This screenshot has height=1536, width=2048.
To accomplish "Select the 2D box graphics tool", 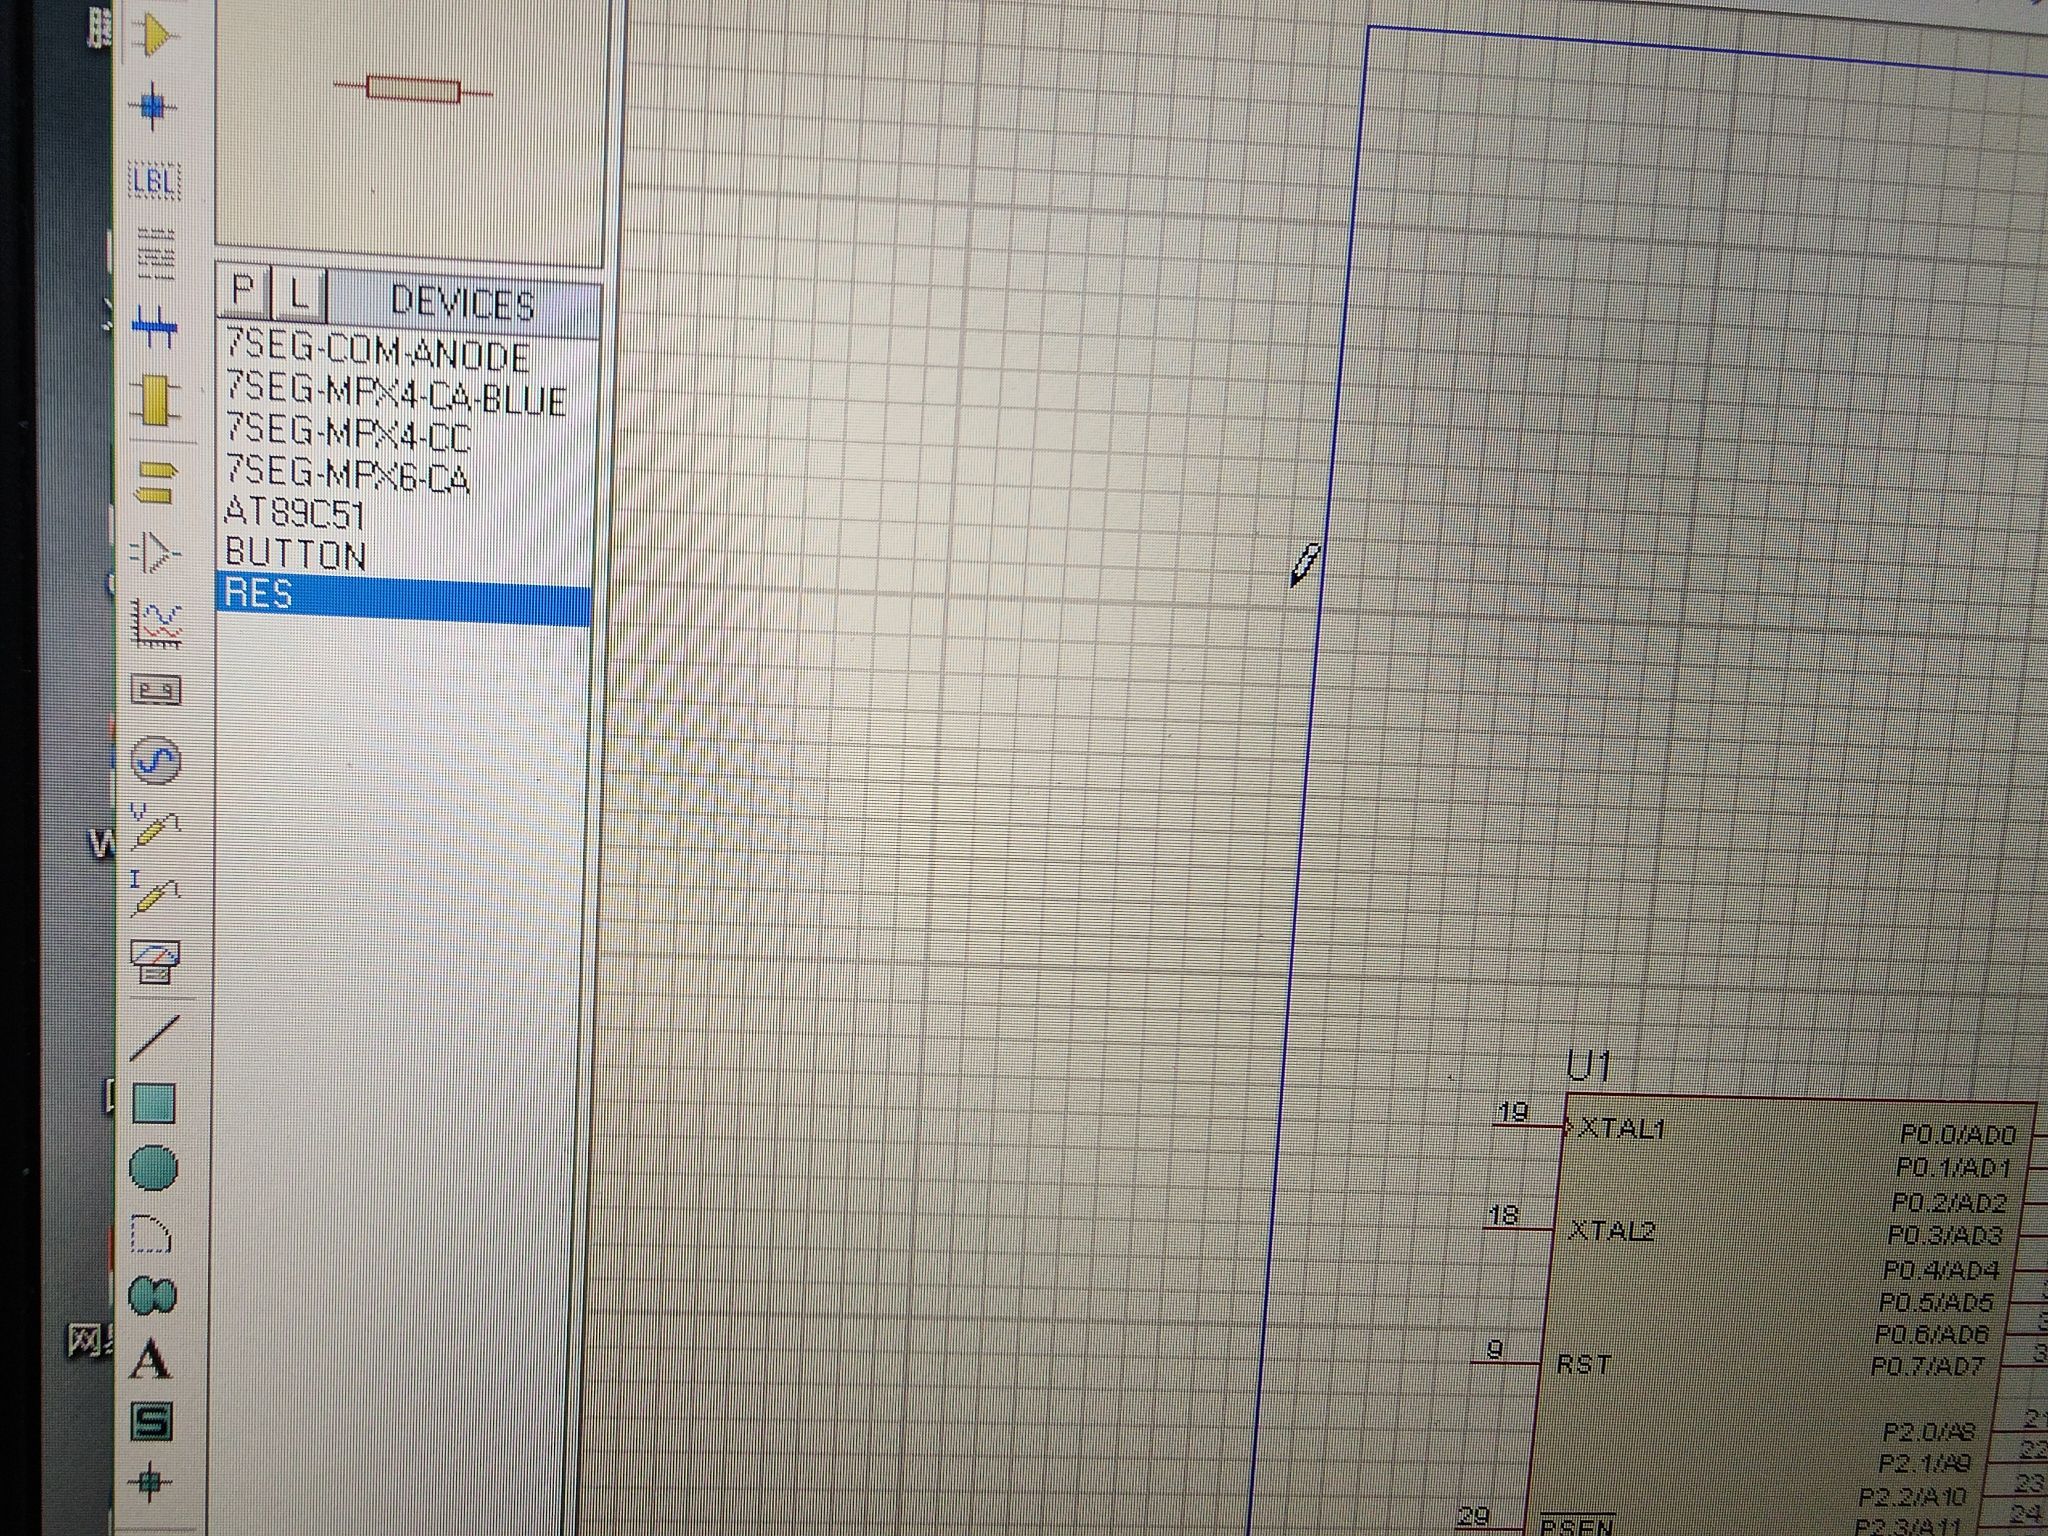I will point(153,1103).
